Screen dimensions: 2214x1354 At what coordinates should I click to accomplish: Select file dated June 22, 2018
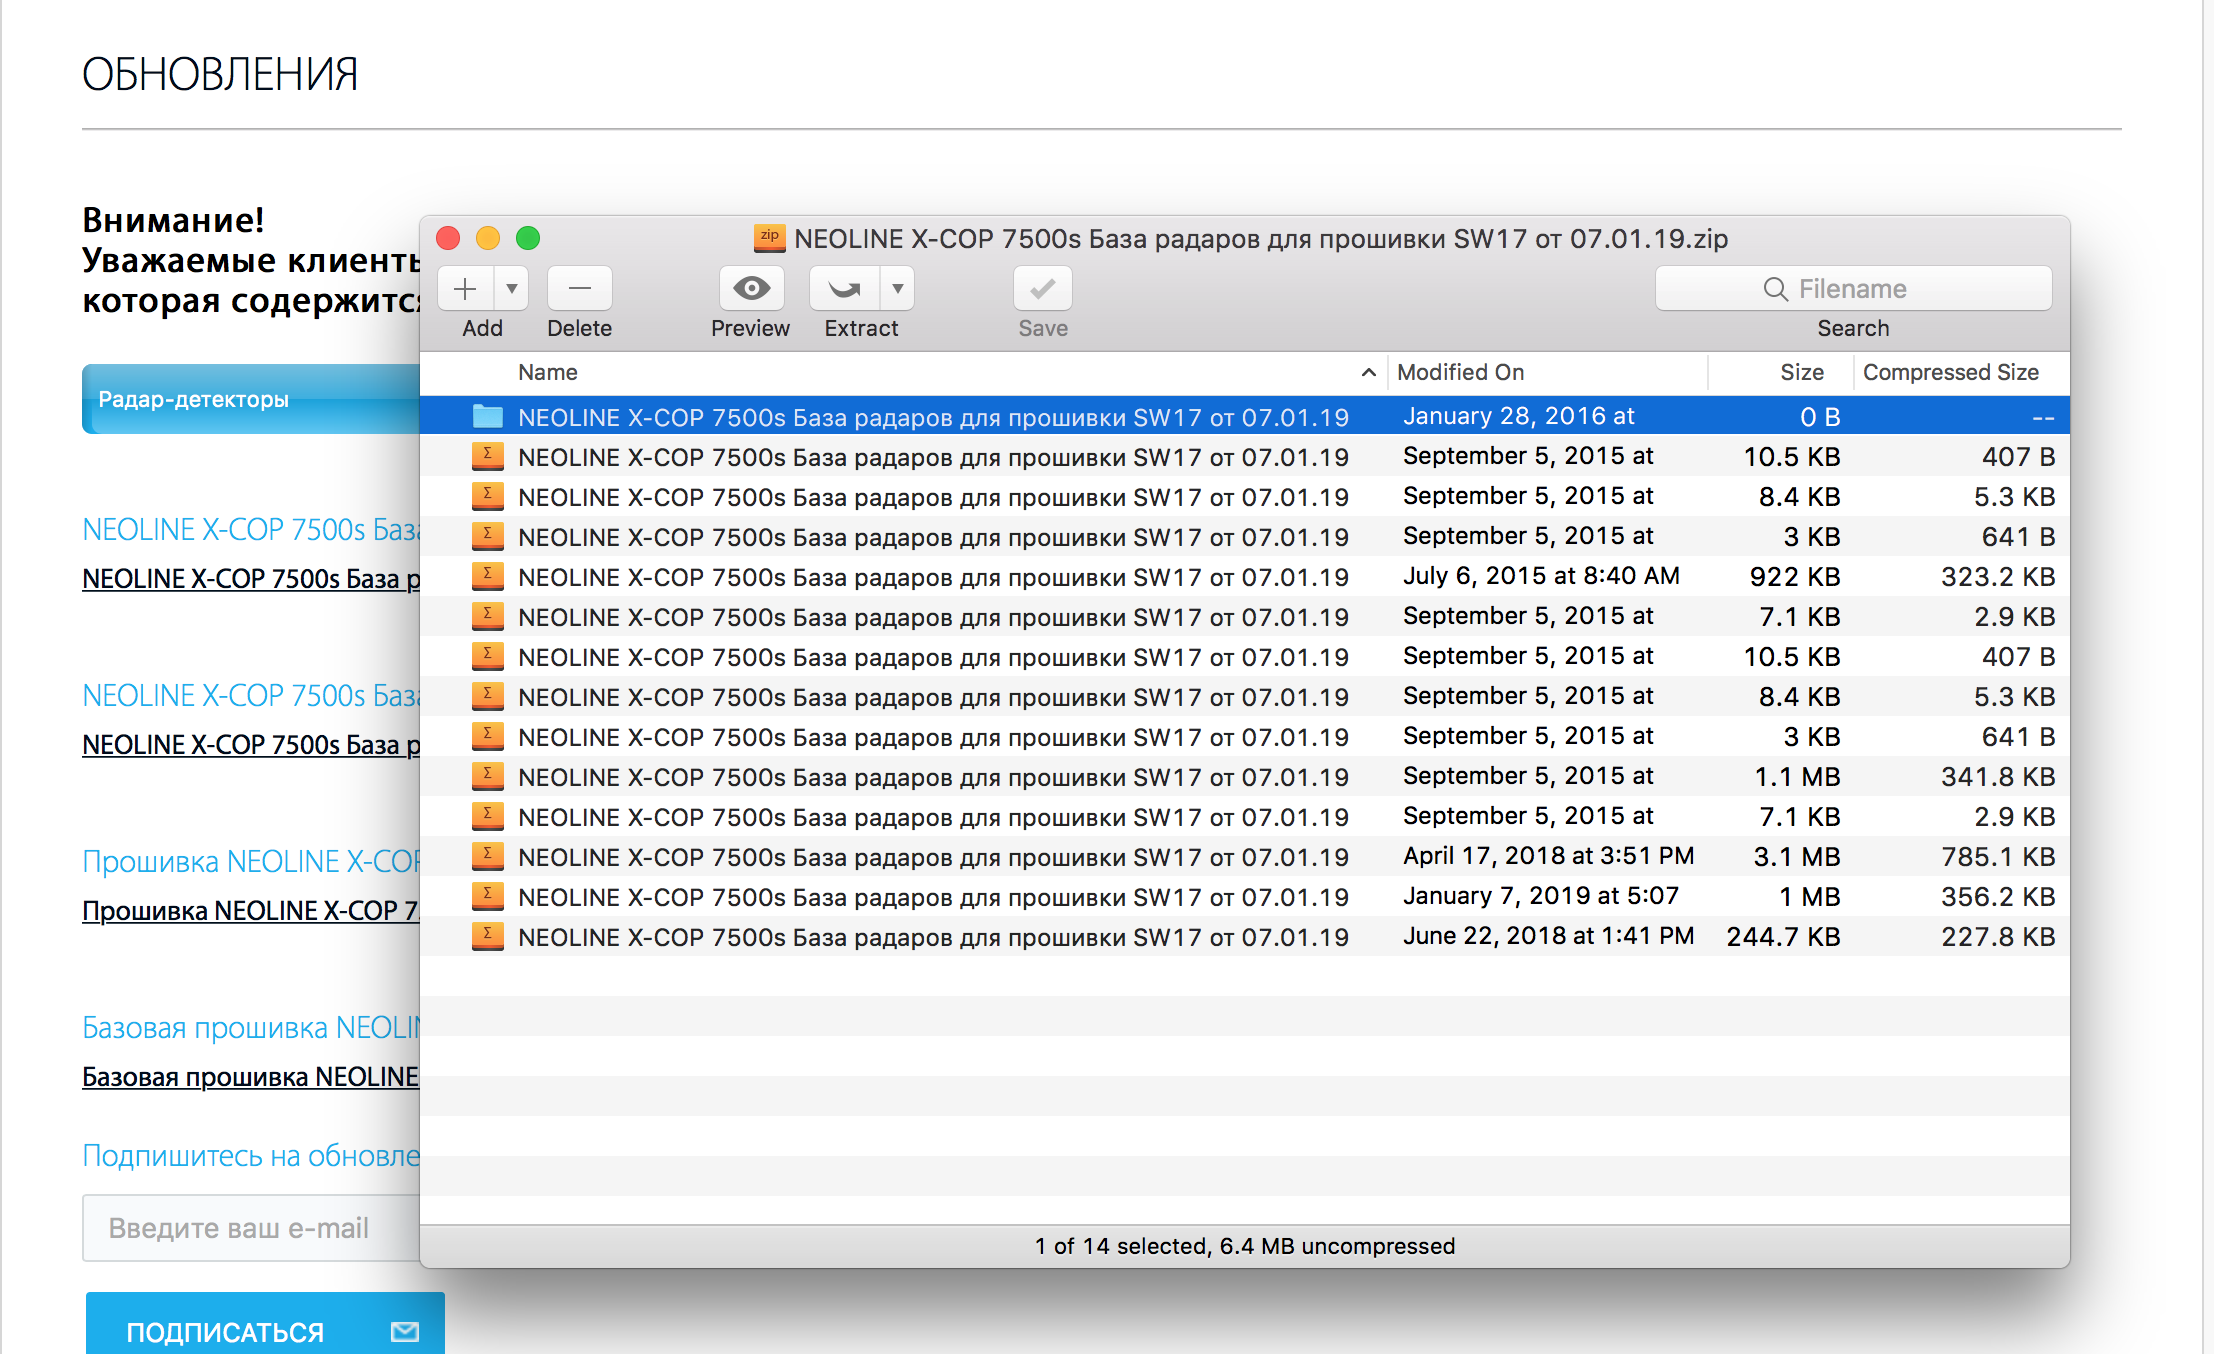[x=1244, y=936]
